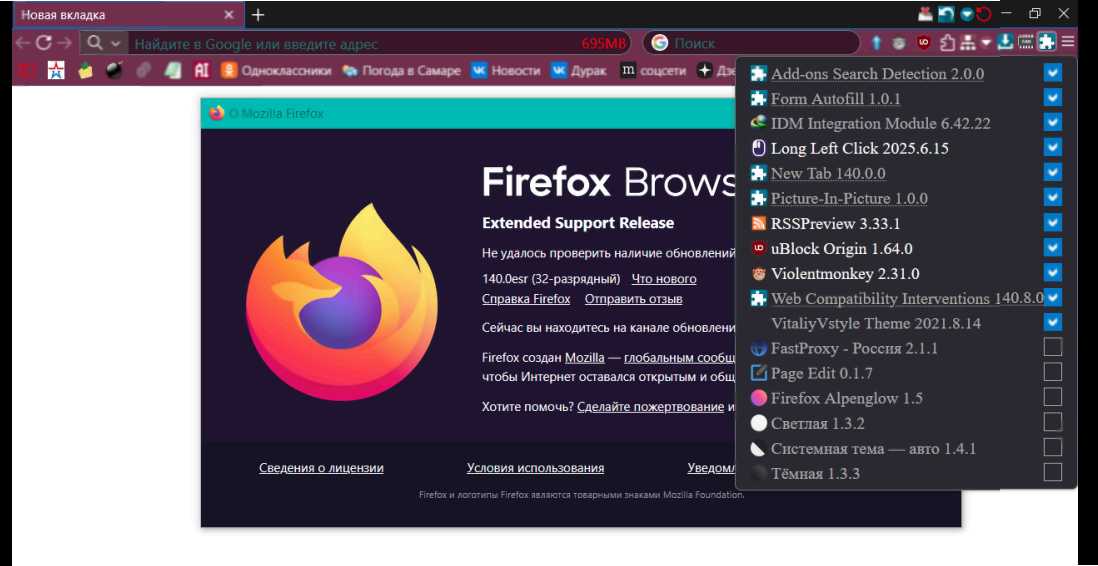Follow the Mozilla link in about dialog
This screenshot has width=1098, height=566.
[585, 358]
